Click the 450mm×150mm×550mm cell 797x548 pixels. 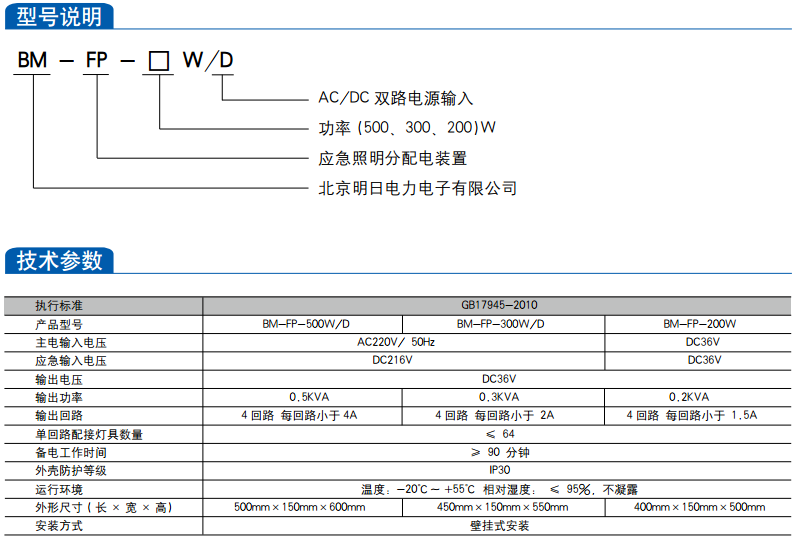[x=502, y=507]
